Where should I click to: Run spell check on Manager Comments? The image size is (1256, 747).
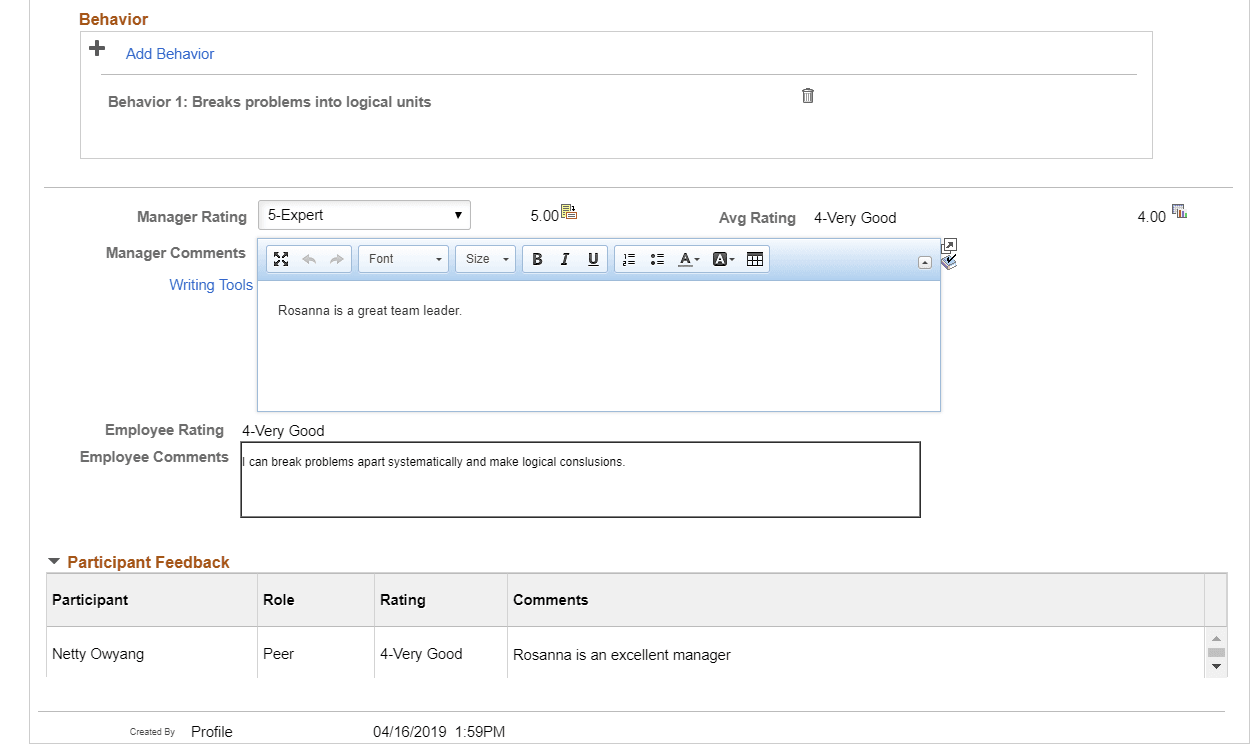pyautogui.click(x=948, y=262)
